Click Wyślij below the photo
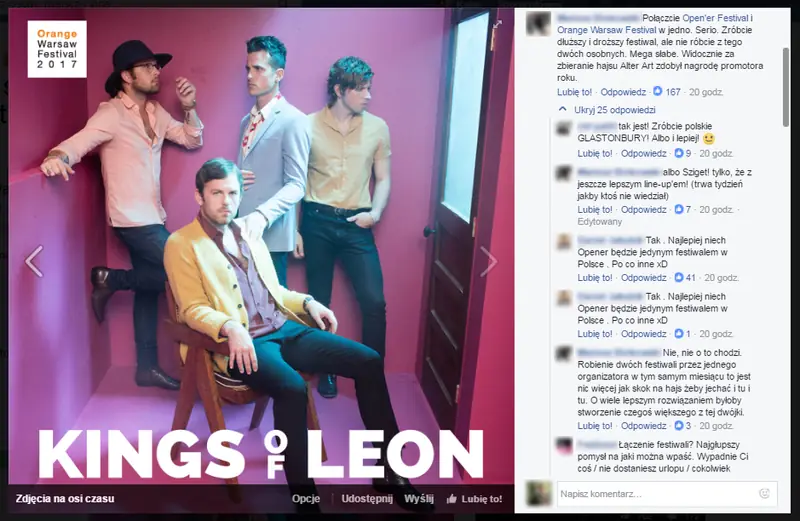This screenshot has width=800, height=521. pyautogui.click(x=419, y=499)
